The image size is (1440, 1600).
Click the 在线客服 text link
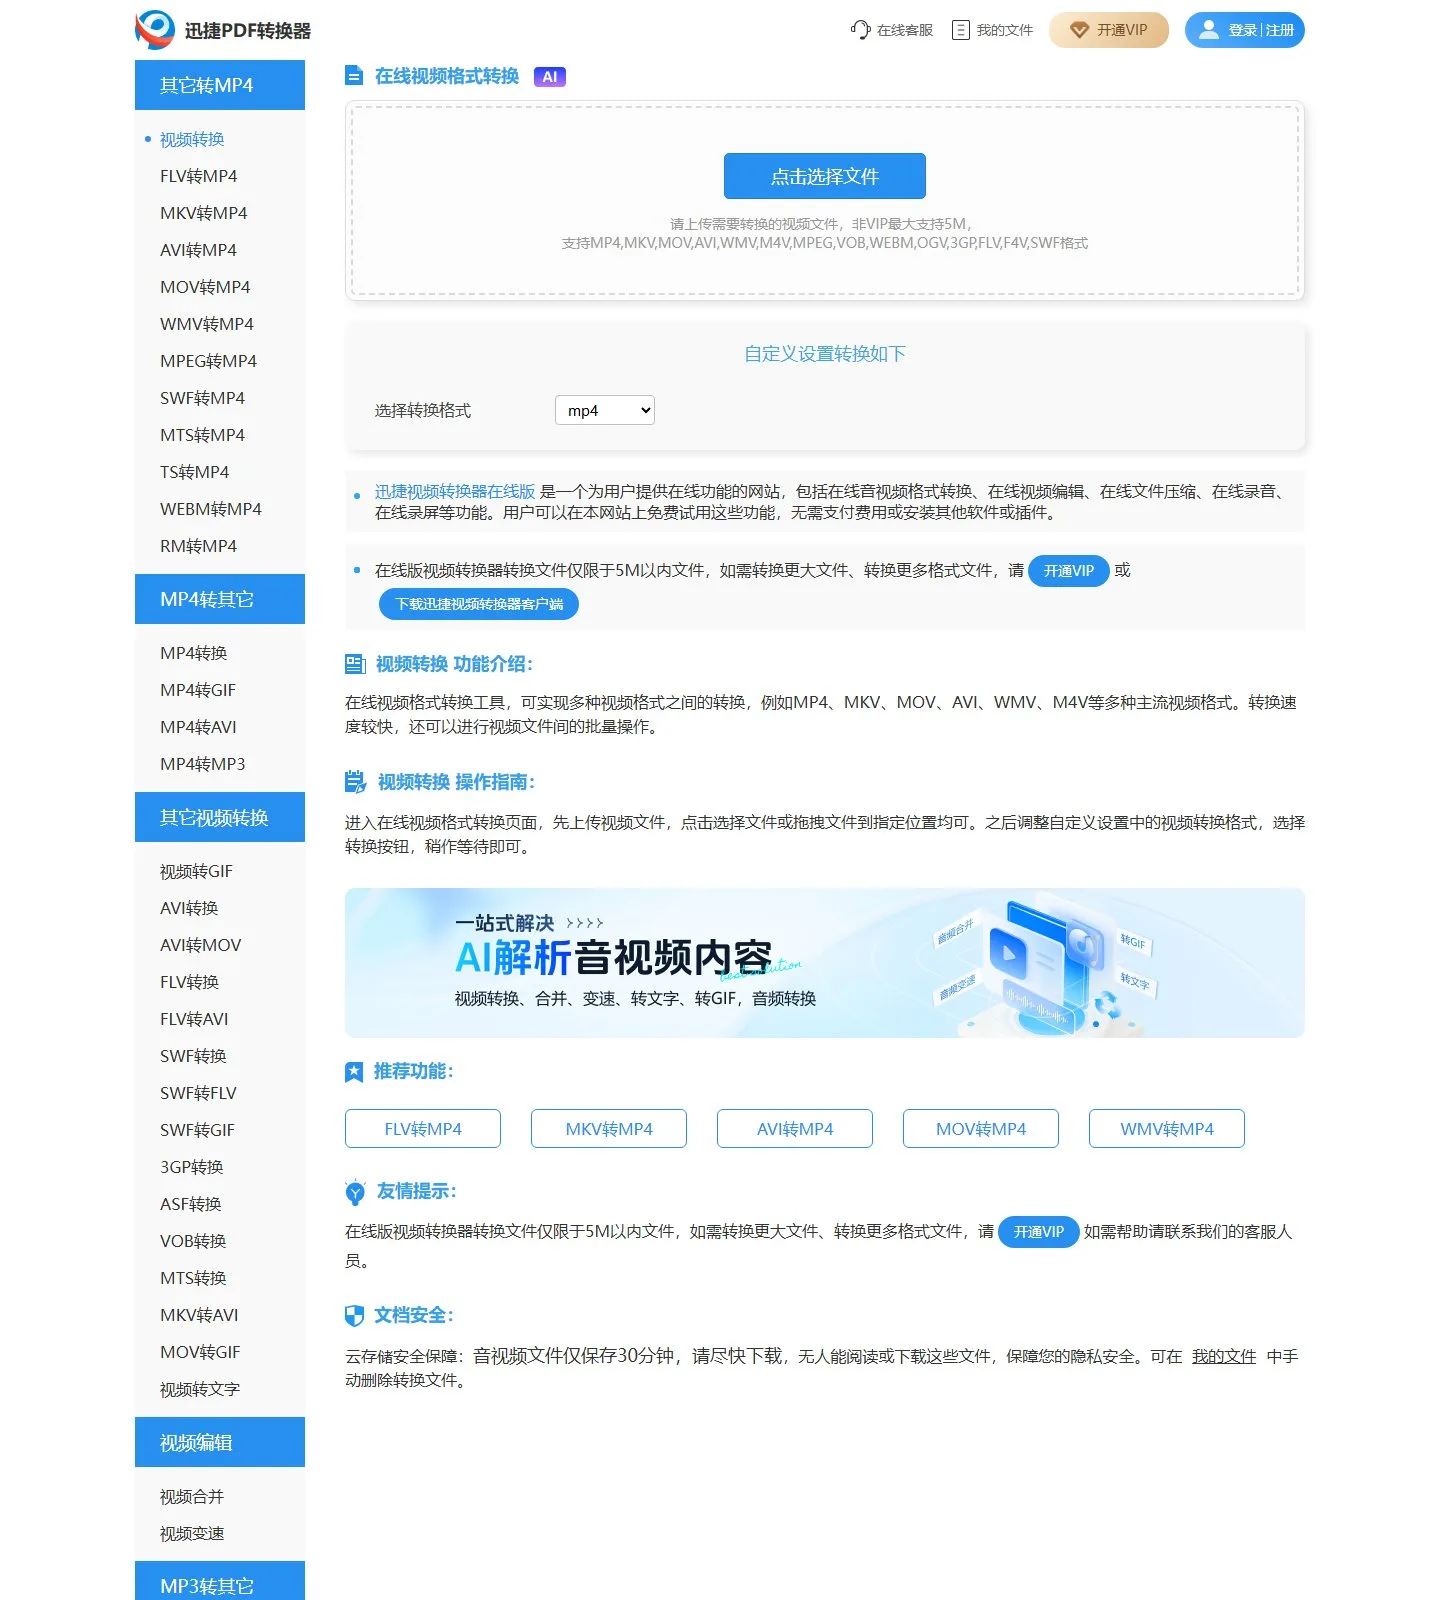coord(905,30)
